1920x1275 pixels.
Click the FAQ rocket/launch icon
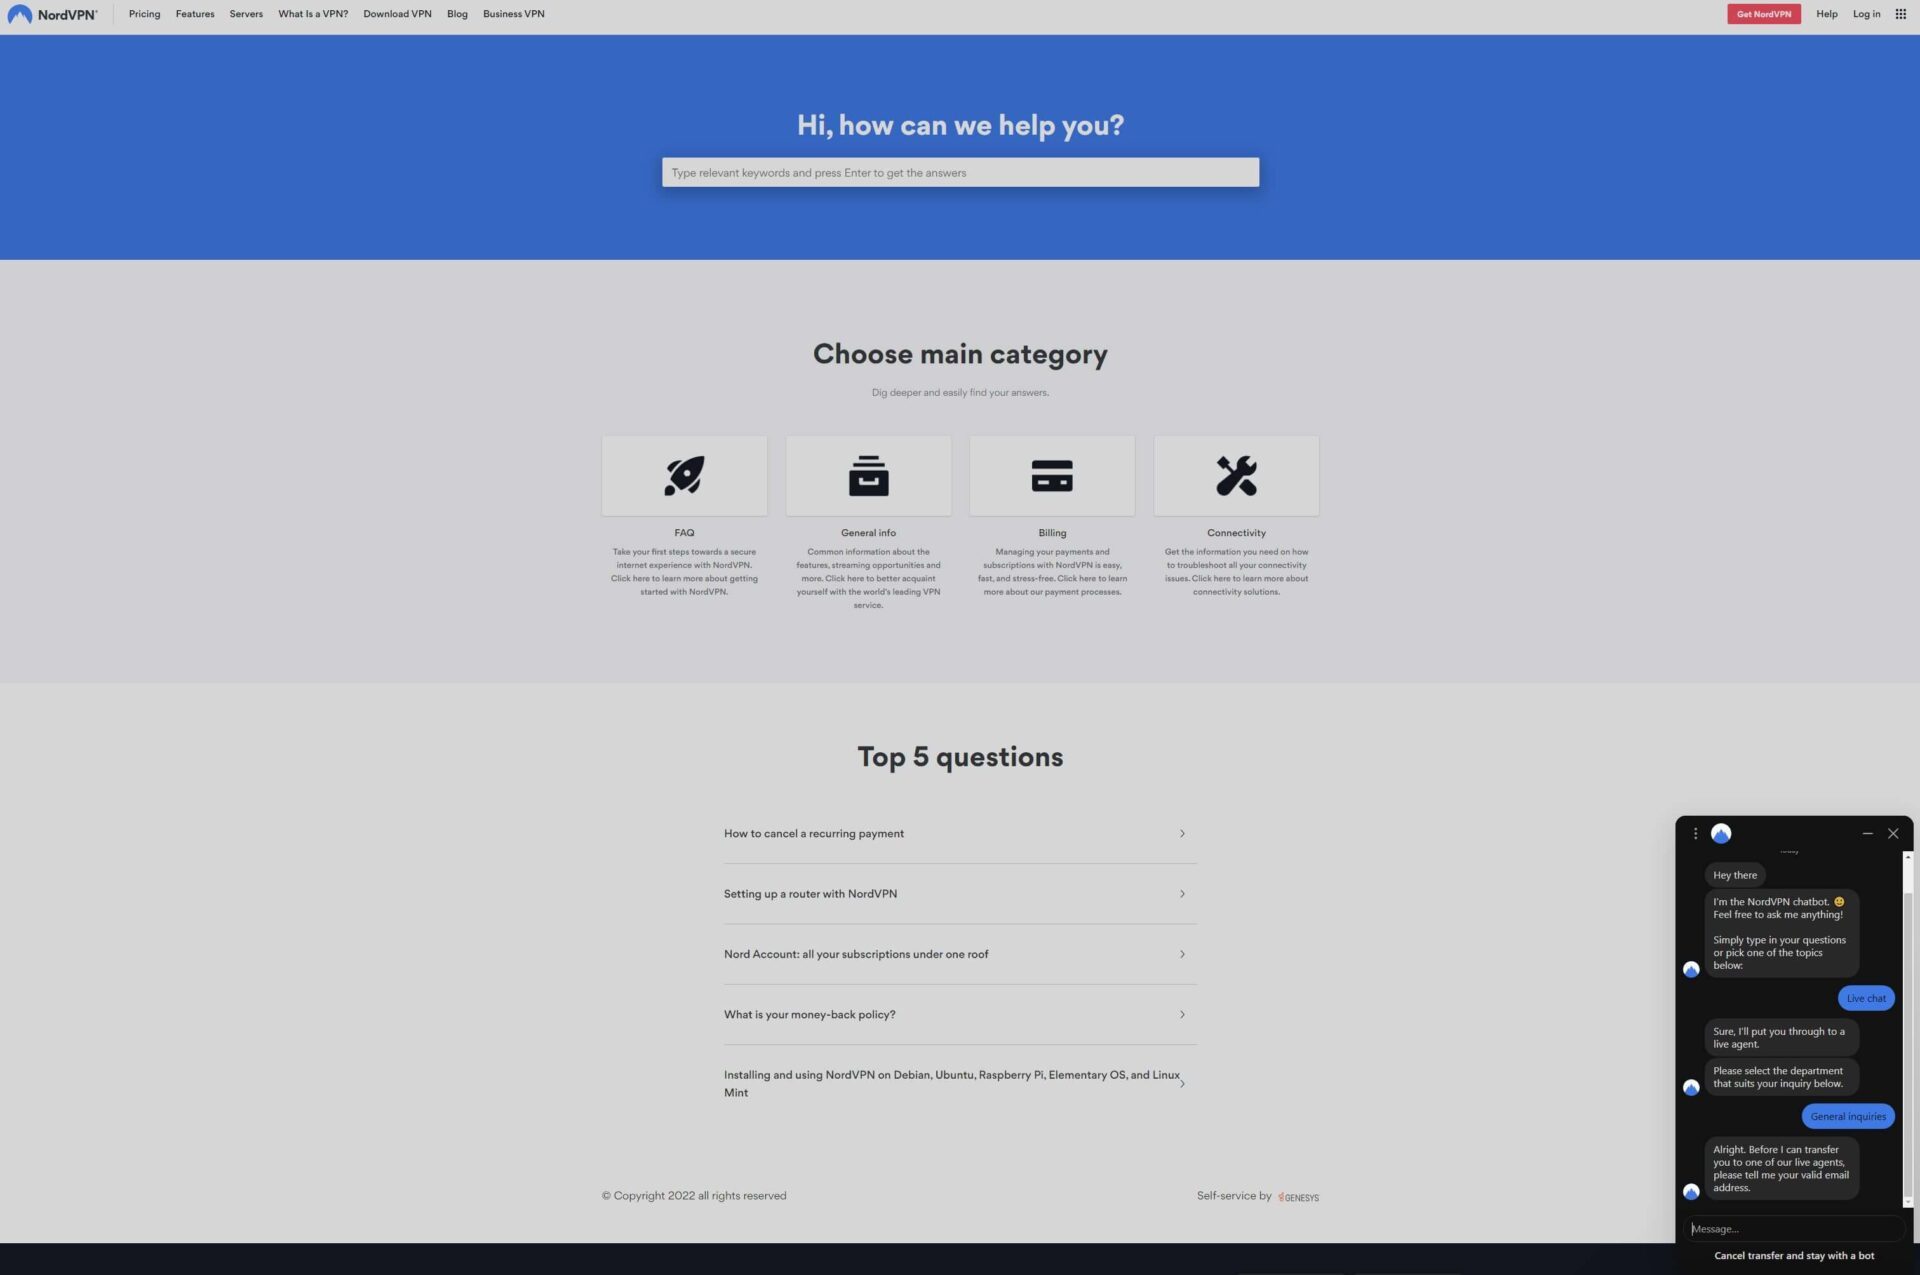tap(684, 475)
